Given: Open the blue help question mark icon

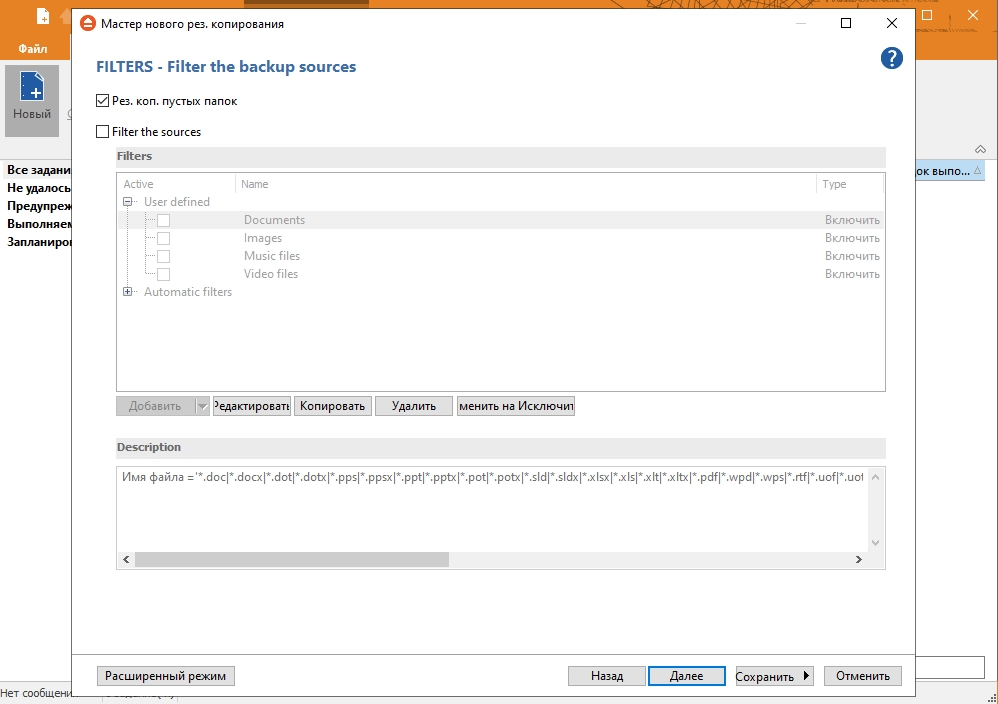Looking at the screenshot, I should [891, 58].
